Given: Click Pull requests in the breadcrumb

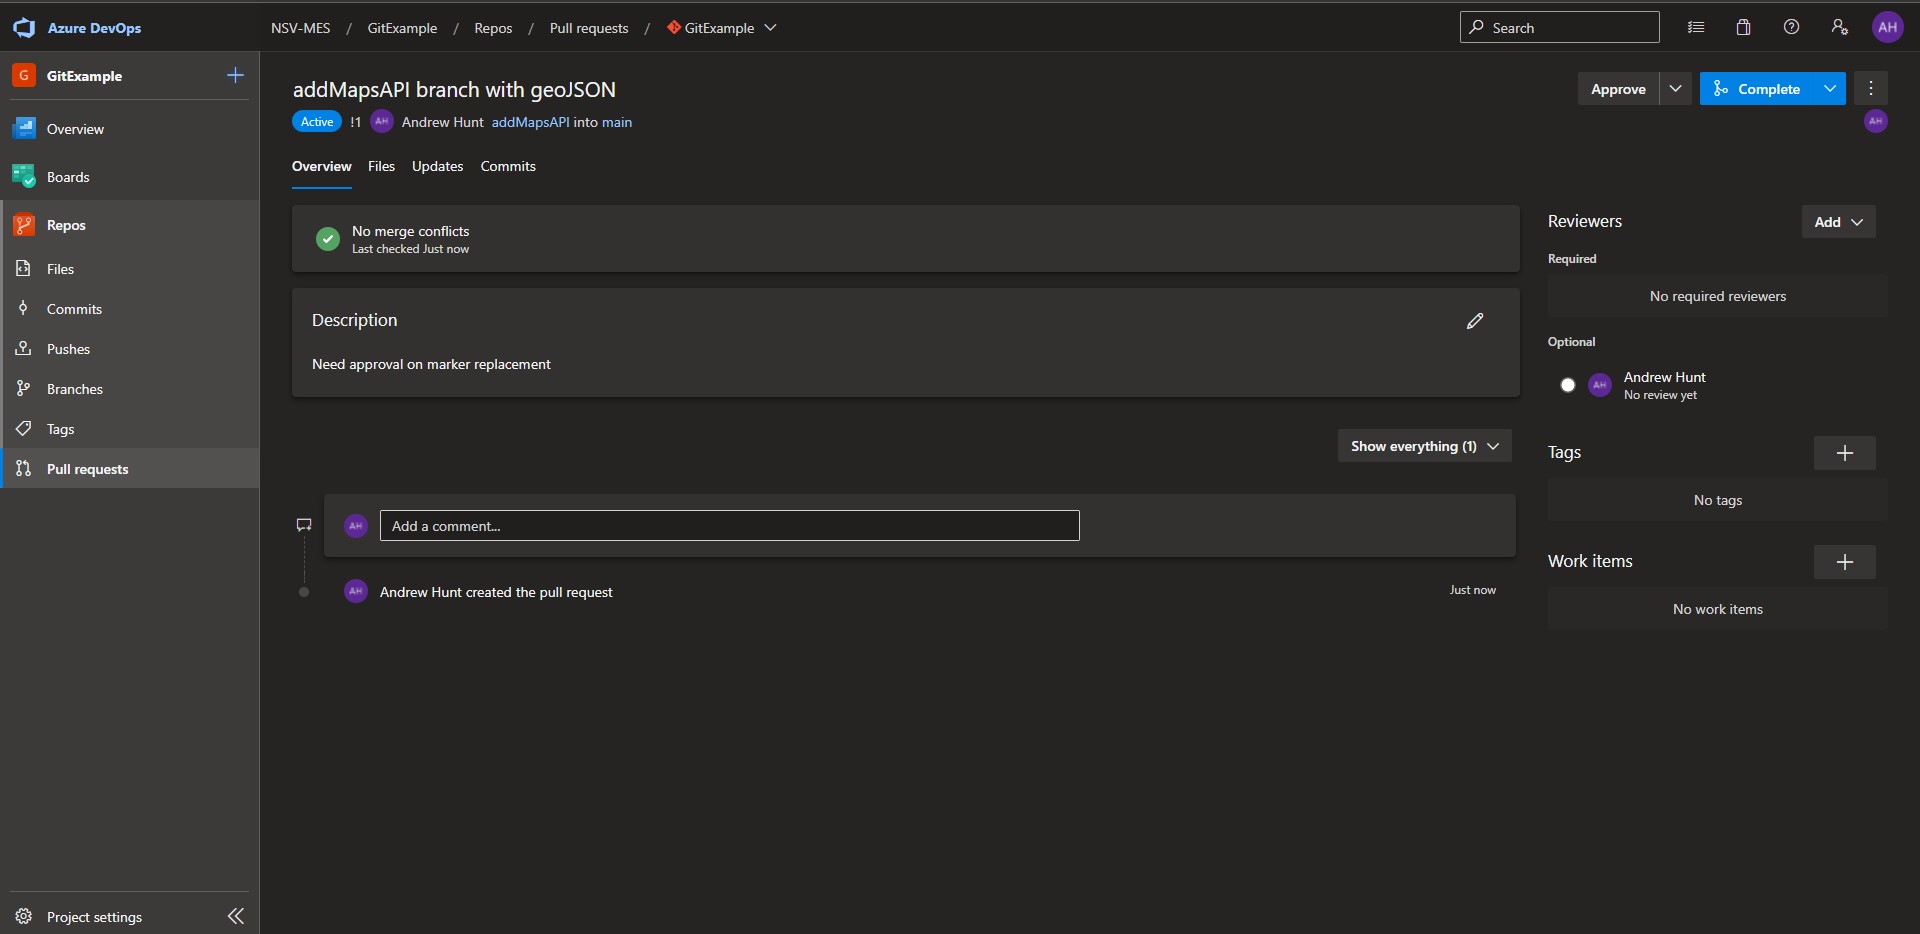Looking at the screenshot, I should pos(589,28).
